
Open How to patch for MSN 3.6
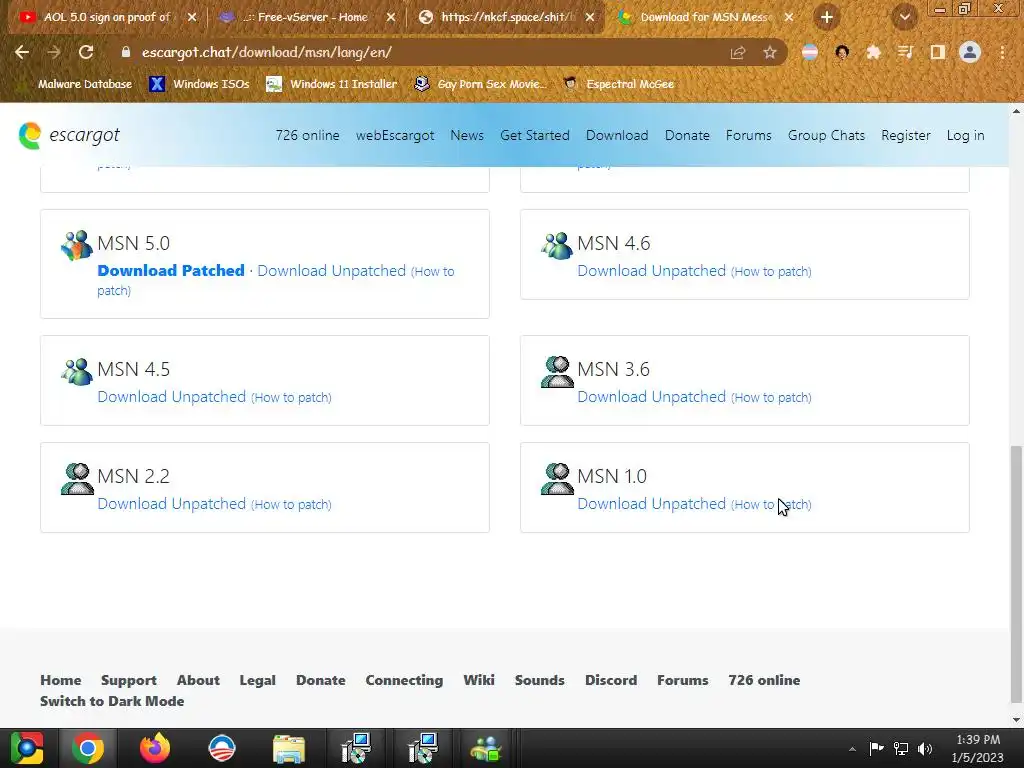pyautogui.click(x=771, y=397)
